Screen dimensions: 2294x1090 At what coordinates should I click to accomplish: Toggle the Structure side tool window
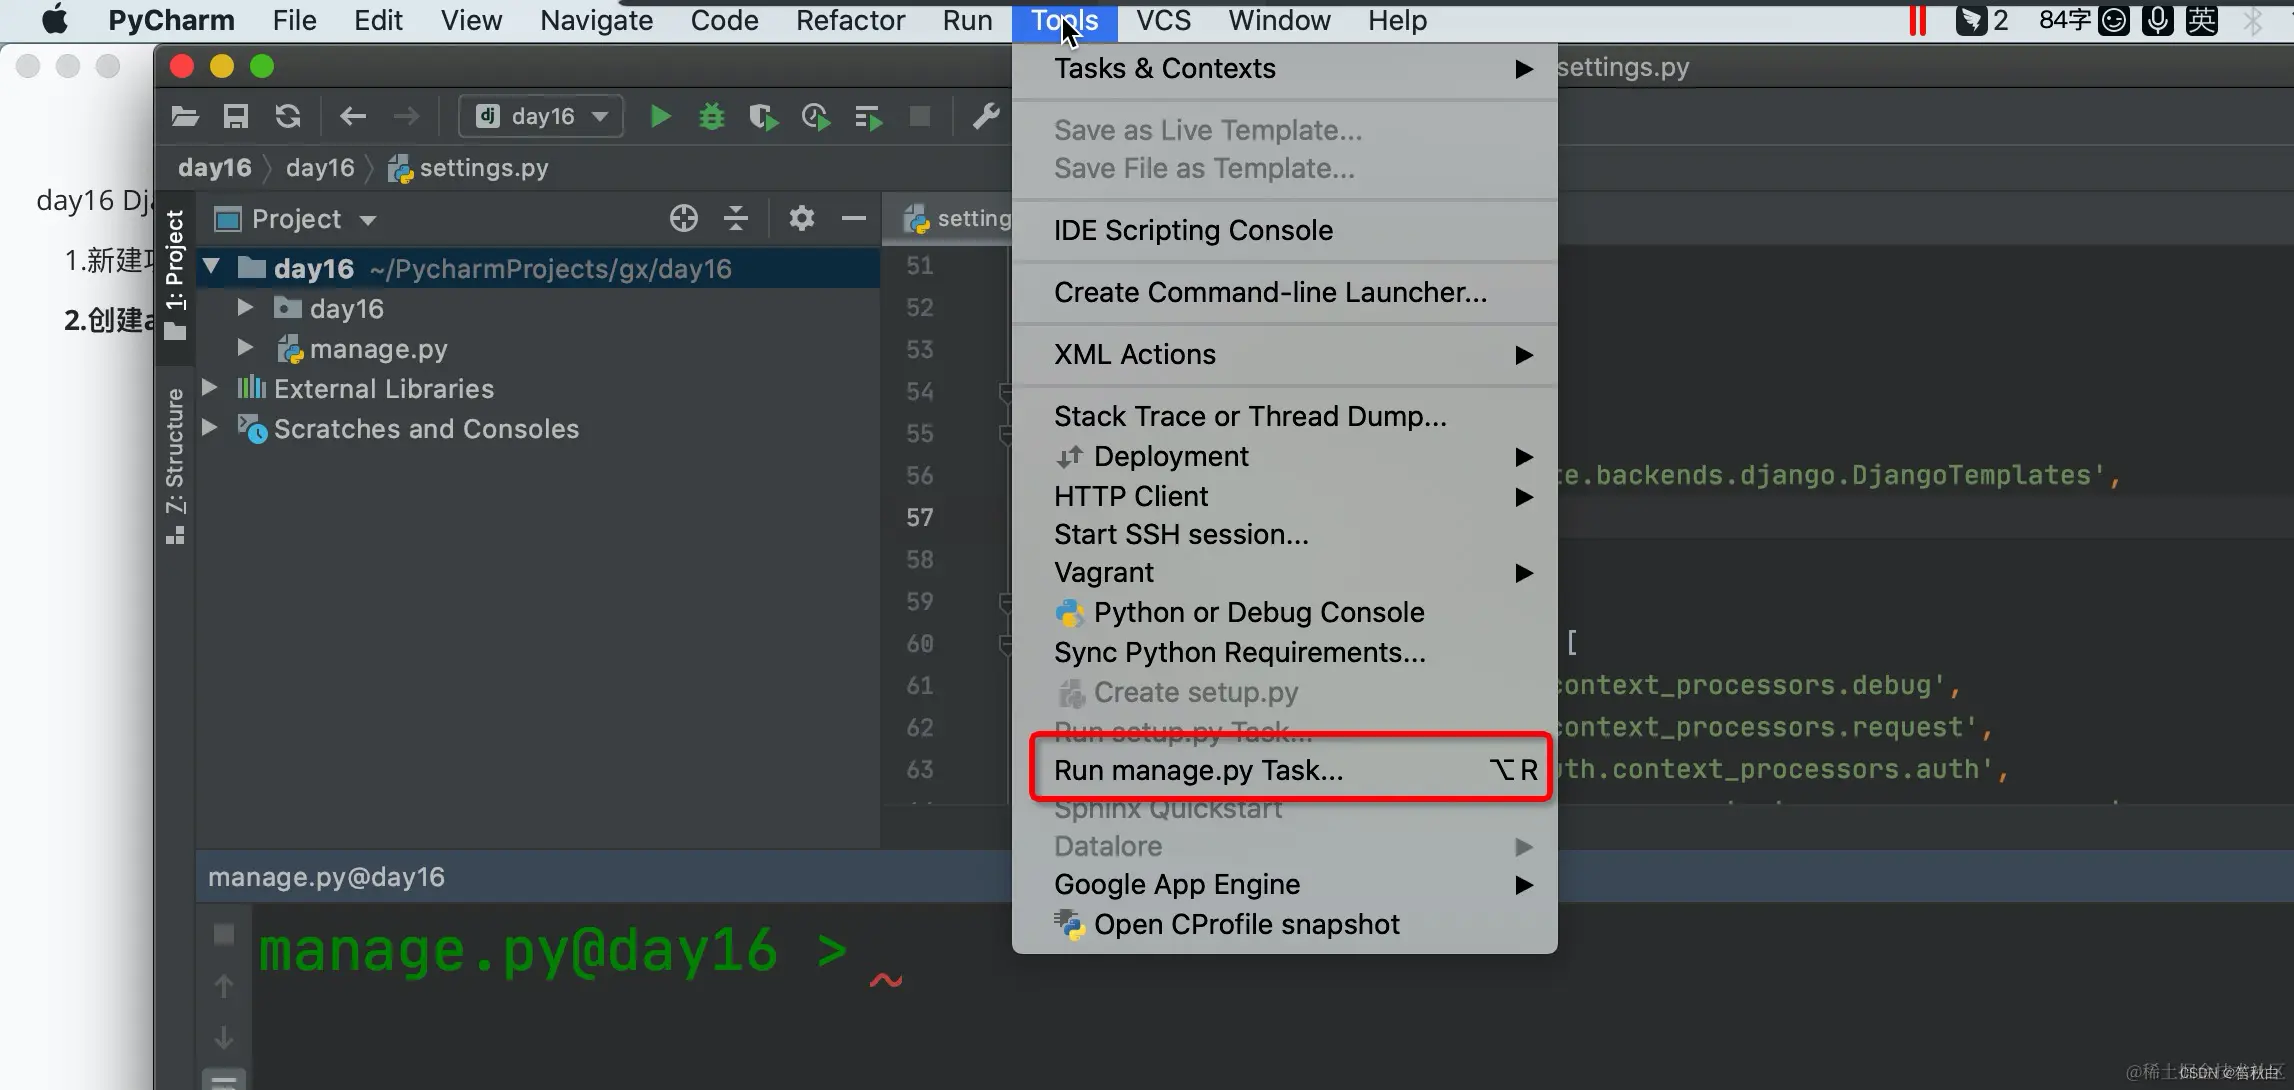pos(175,463)
